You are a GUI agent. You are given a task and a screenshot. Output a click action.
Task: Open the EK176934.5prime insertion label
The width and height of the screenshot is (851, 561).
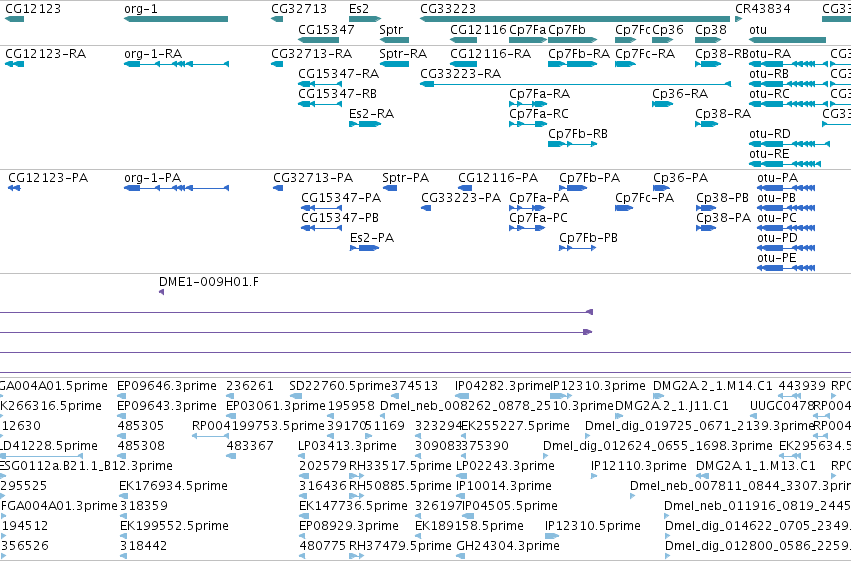point(174,486)
